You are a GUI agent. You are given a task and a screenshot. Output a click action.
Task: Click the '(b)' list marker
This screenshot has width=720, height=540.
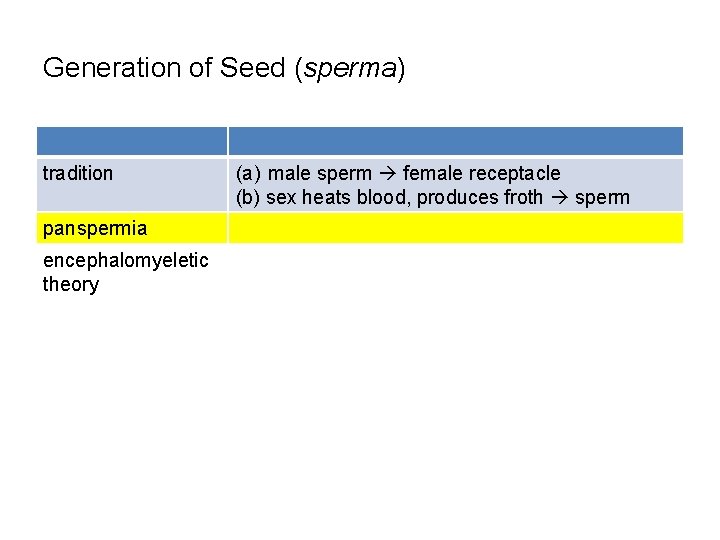click(x=249, y=197)
